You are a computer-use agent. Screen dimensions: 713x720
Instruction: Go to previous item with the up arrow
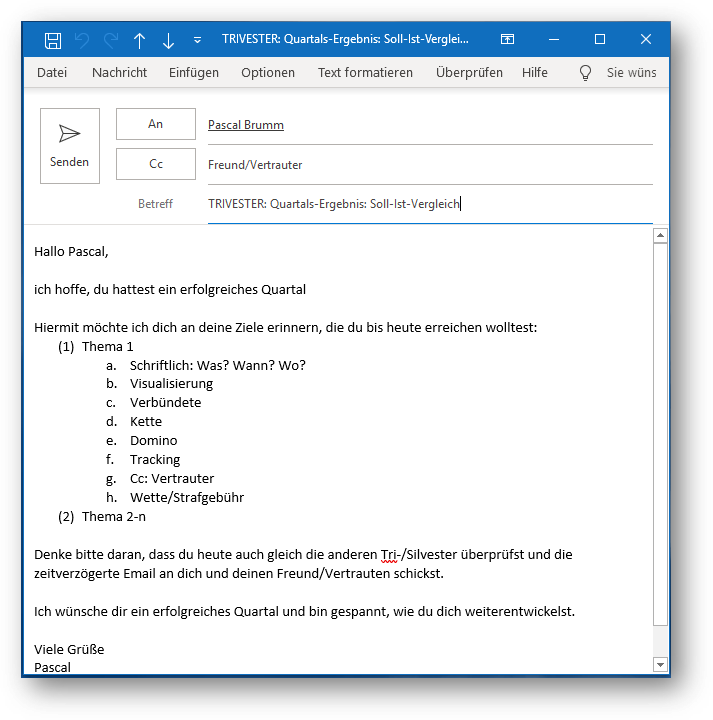tap(140, 40)
